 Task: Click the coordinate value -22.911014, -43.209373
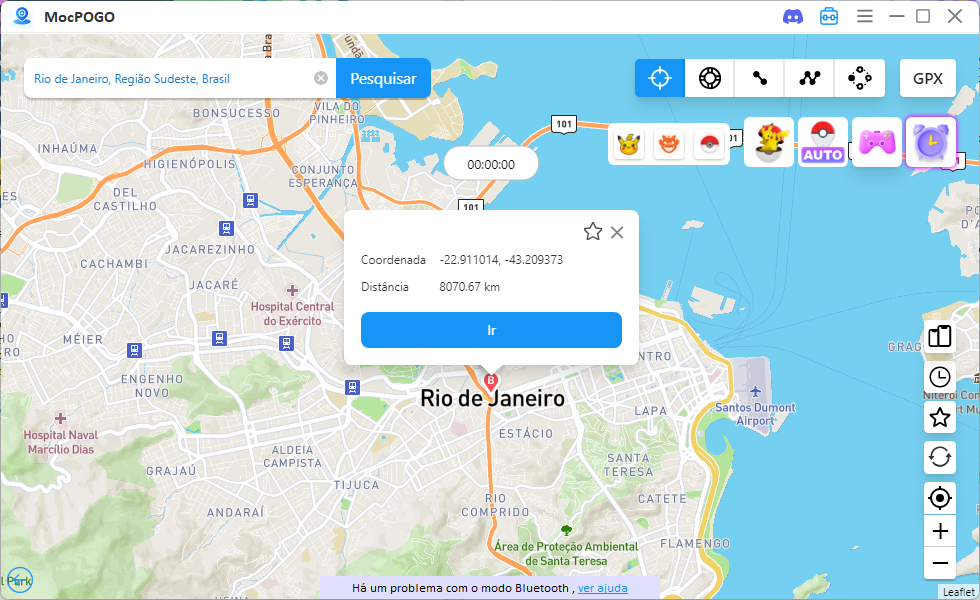pos(501,259)
